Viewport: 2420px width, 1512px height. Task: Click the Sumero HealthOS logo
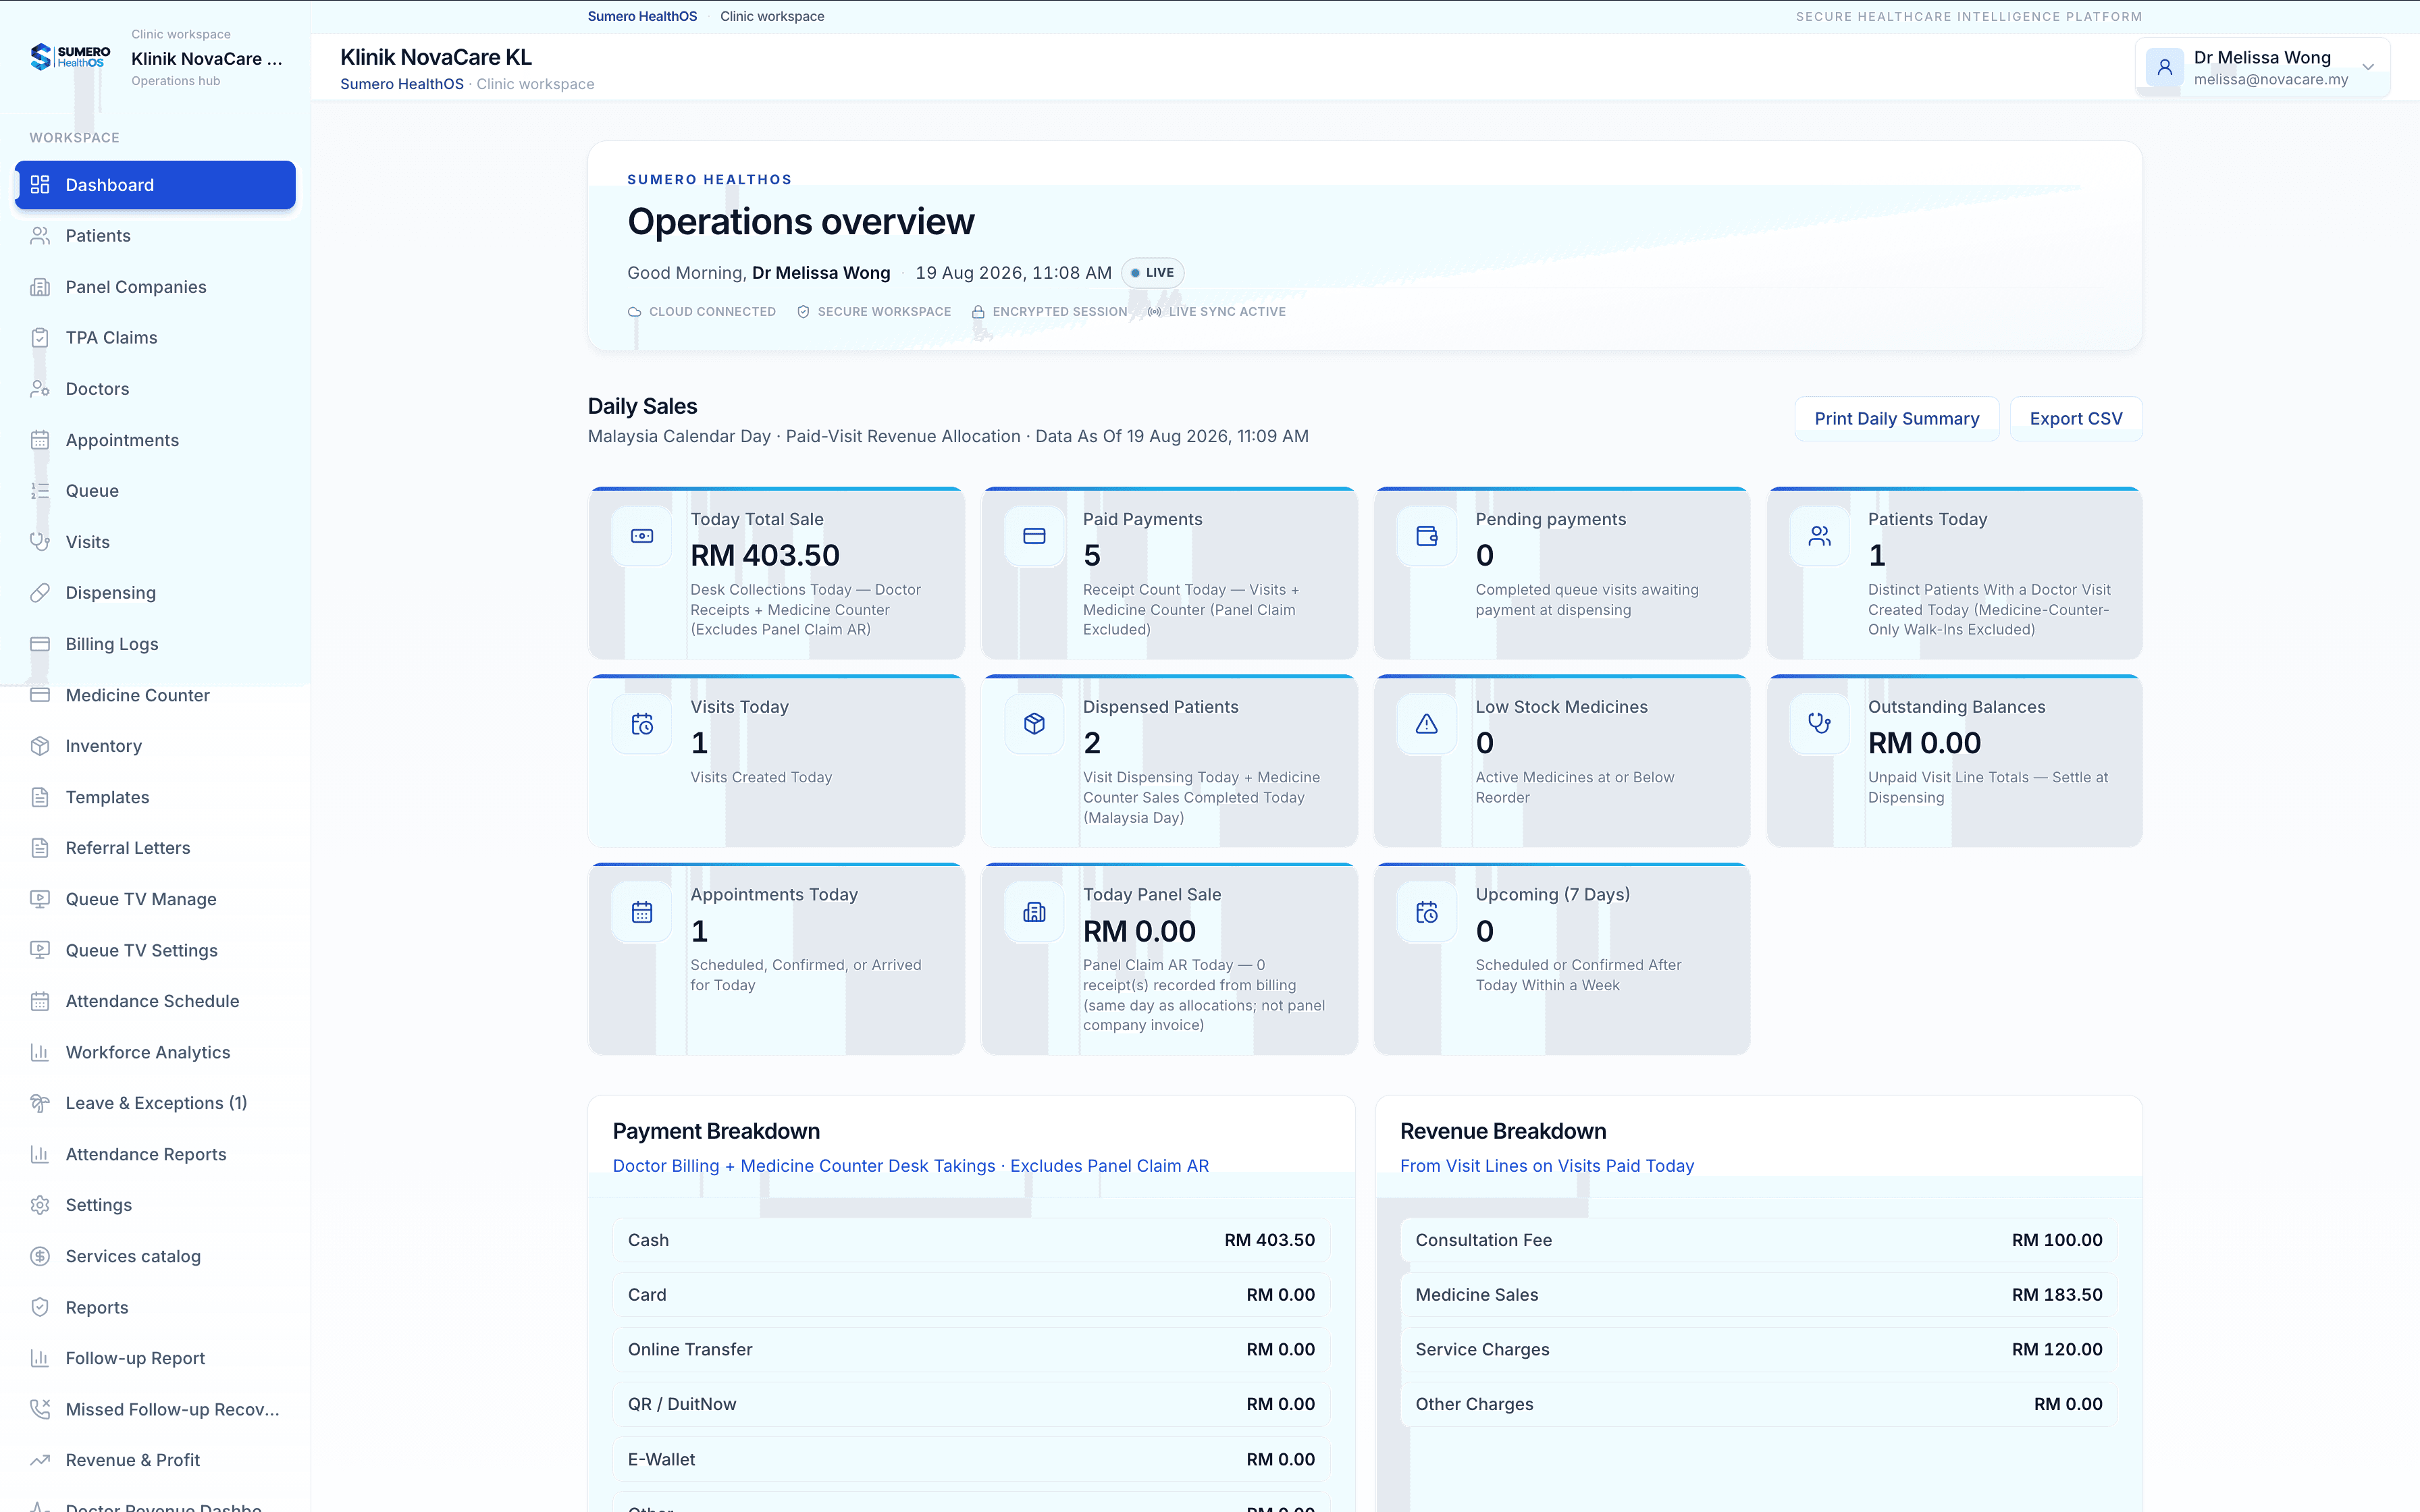(70, 57)
